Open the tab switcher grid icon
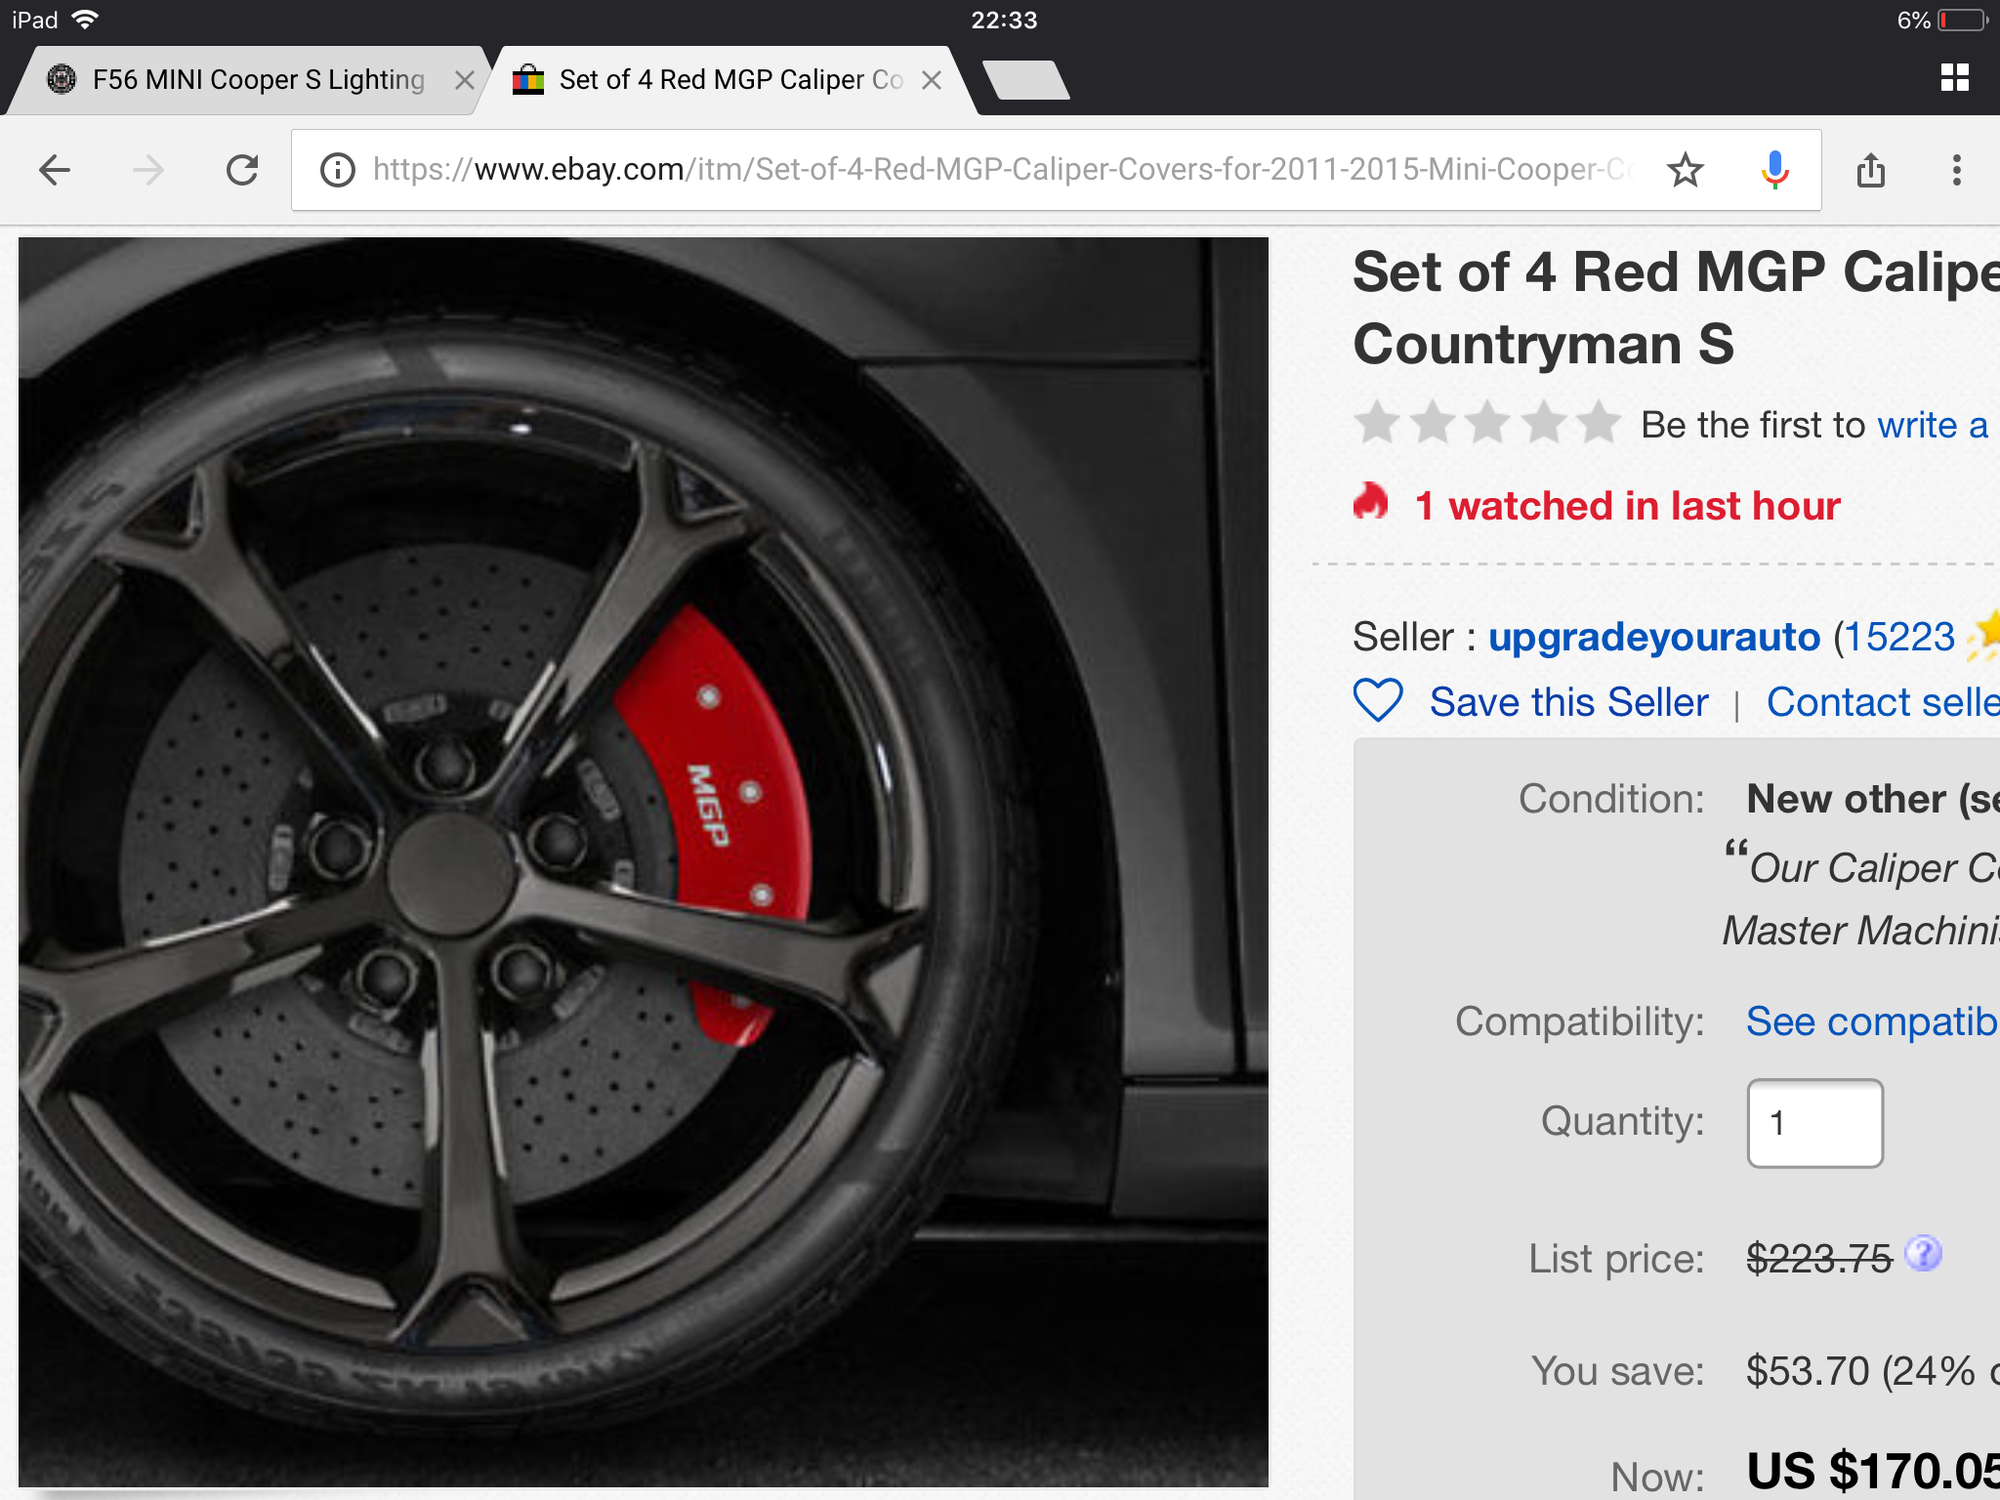This screenshot has width=2000, height=1500. 1955,78
